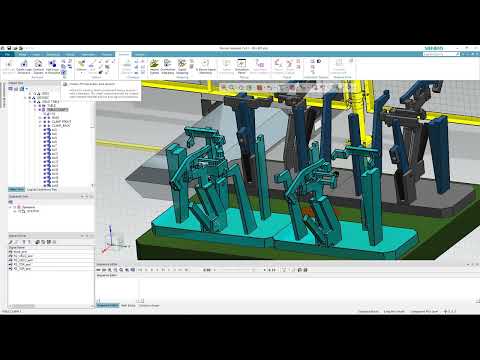Image resolution: width=480 pixels, height=360 pixels.
Task: Open the Robot ribbon tab
Action: click(70, 54)
